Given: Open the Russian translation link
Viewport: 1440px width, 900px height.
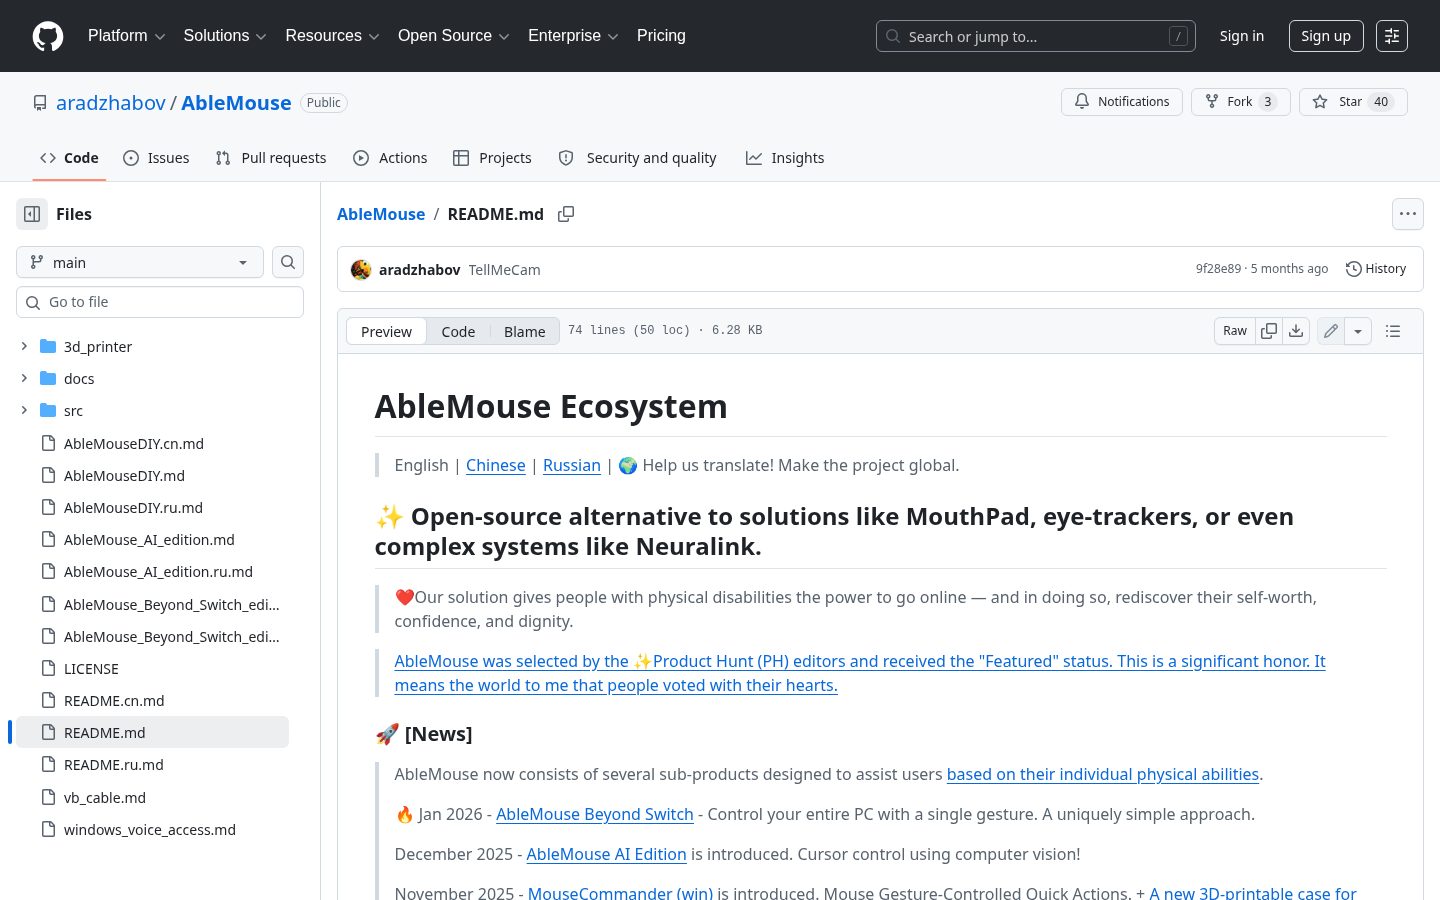Looking at the screenshot, I should (572, 465).
